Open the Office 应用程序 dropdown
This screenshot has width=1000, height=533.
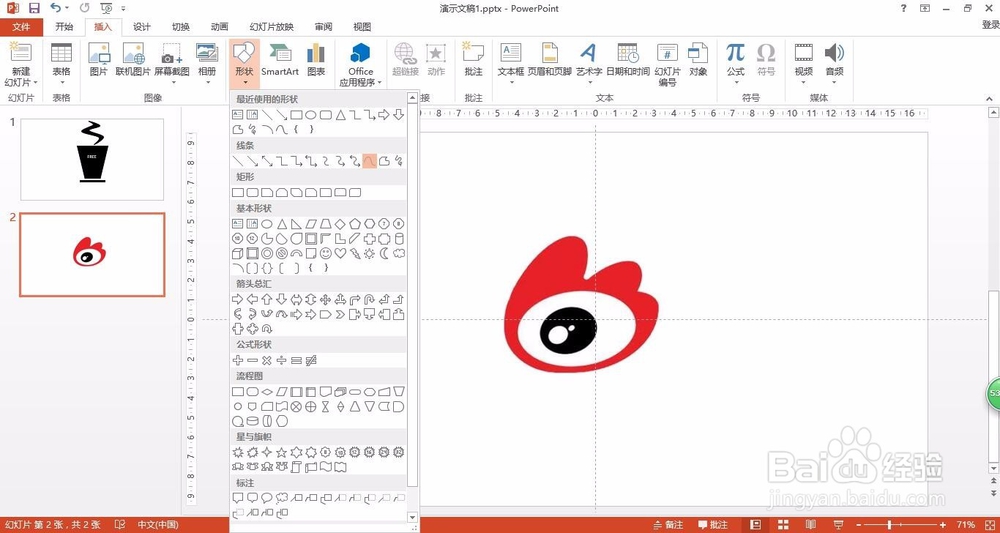click(x=360, y=77)
